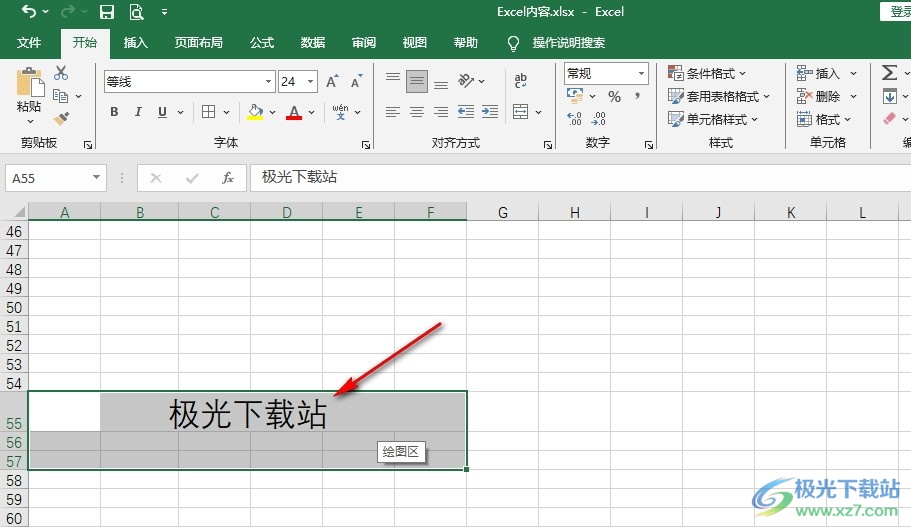The width and height of the screenshot is (911, 527).
Task: Click the Comma Style icon
Action: 637,96
